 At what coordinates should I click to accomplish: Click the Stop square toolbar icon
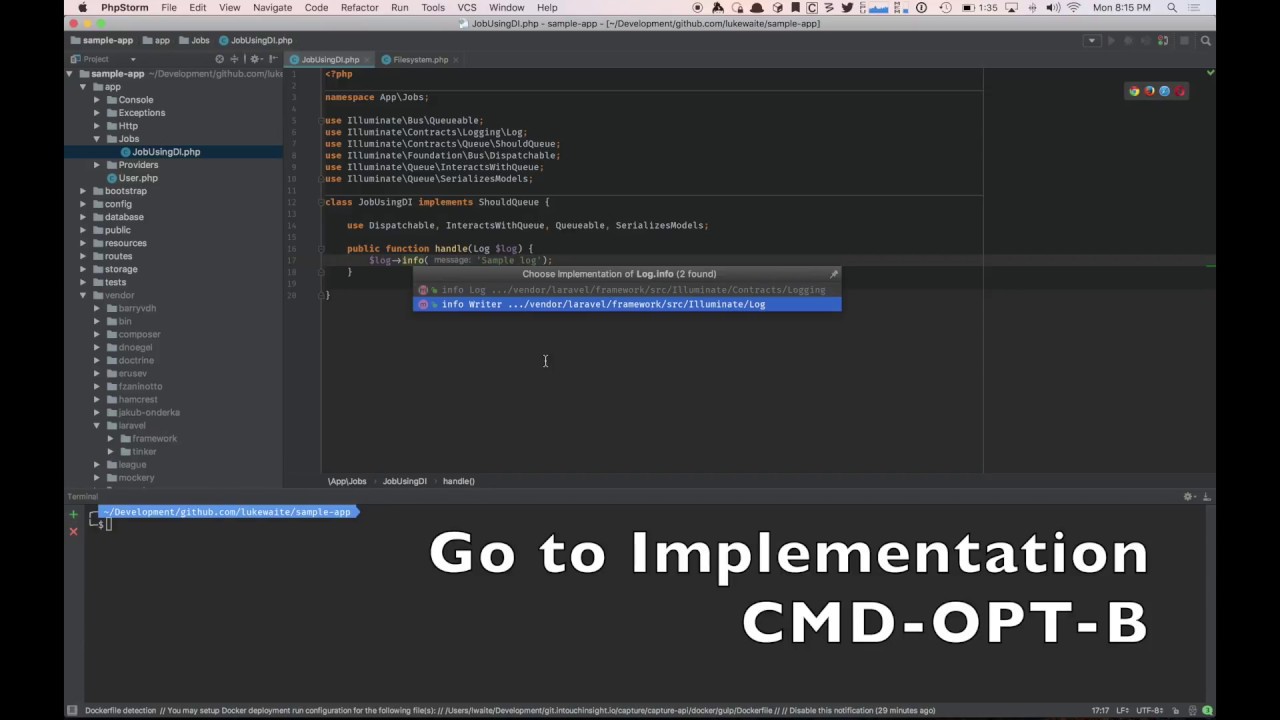point(1184,41)
